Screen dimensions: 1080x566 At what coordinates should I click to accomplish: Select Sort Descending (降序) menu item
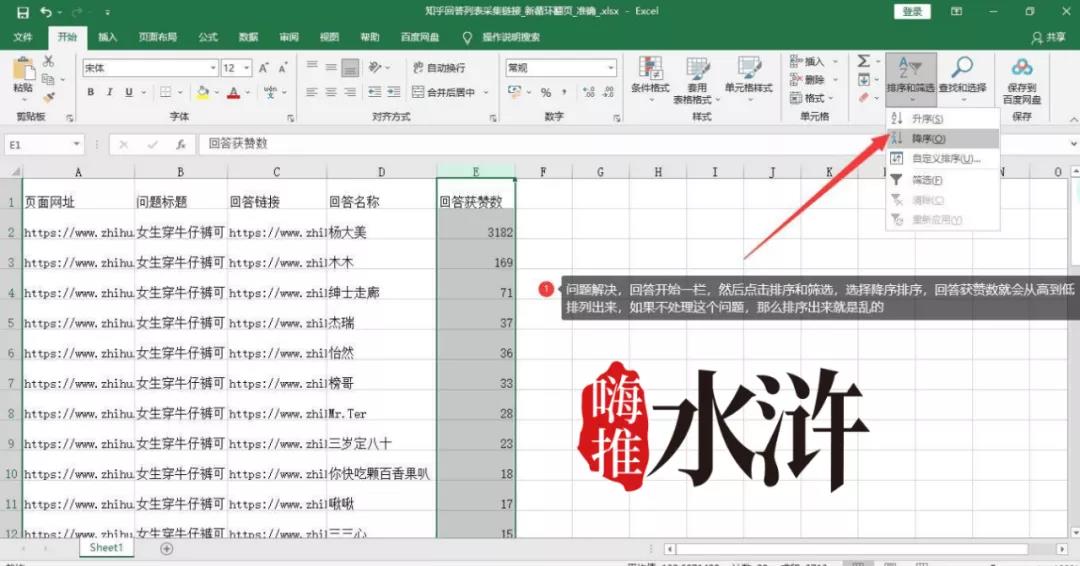943,139
